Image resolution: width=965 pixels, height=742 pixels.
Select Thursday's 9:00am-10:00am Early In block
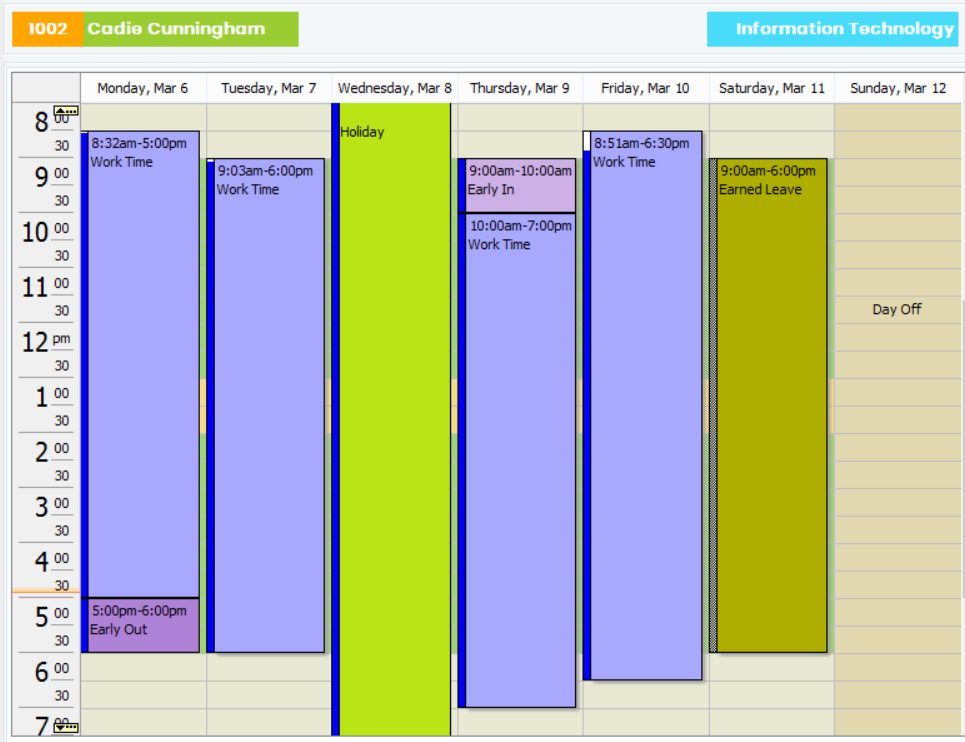pyautogui.click(x=520, y=185)
